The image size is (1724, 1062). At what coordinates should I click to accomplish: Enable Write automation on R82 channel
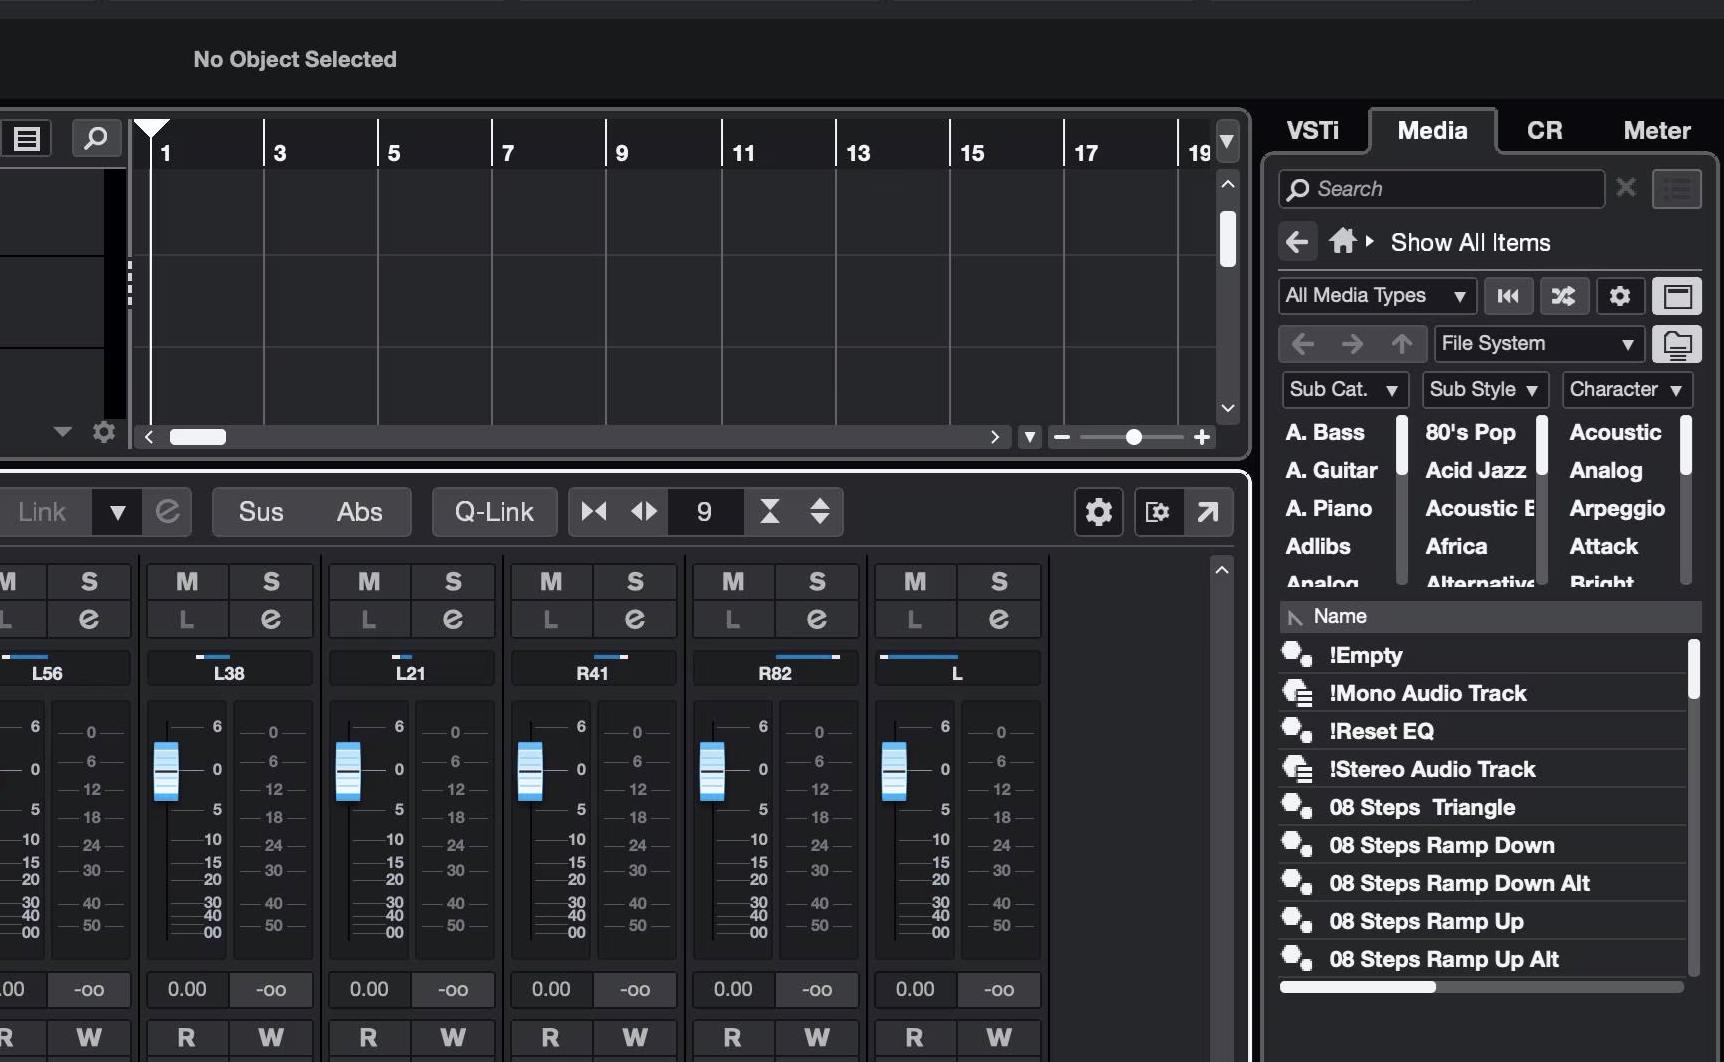pos(817,1037)
